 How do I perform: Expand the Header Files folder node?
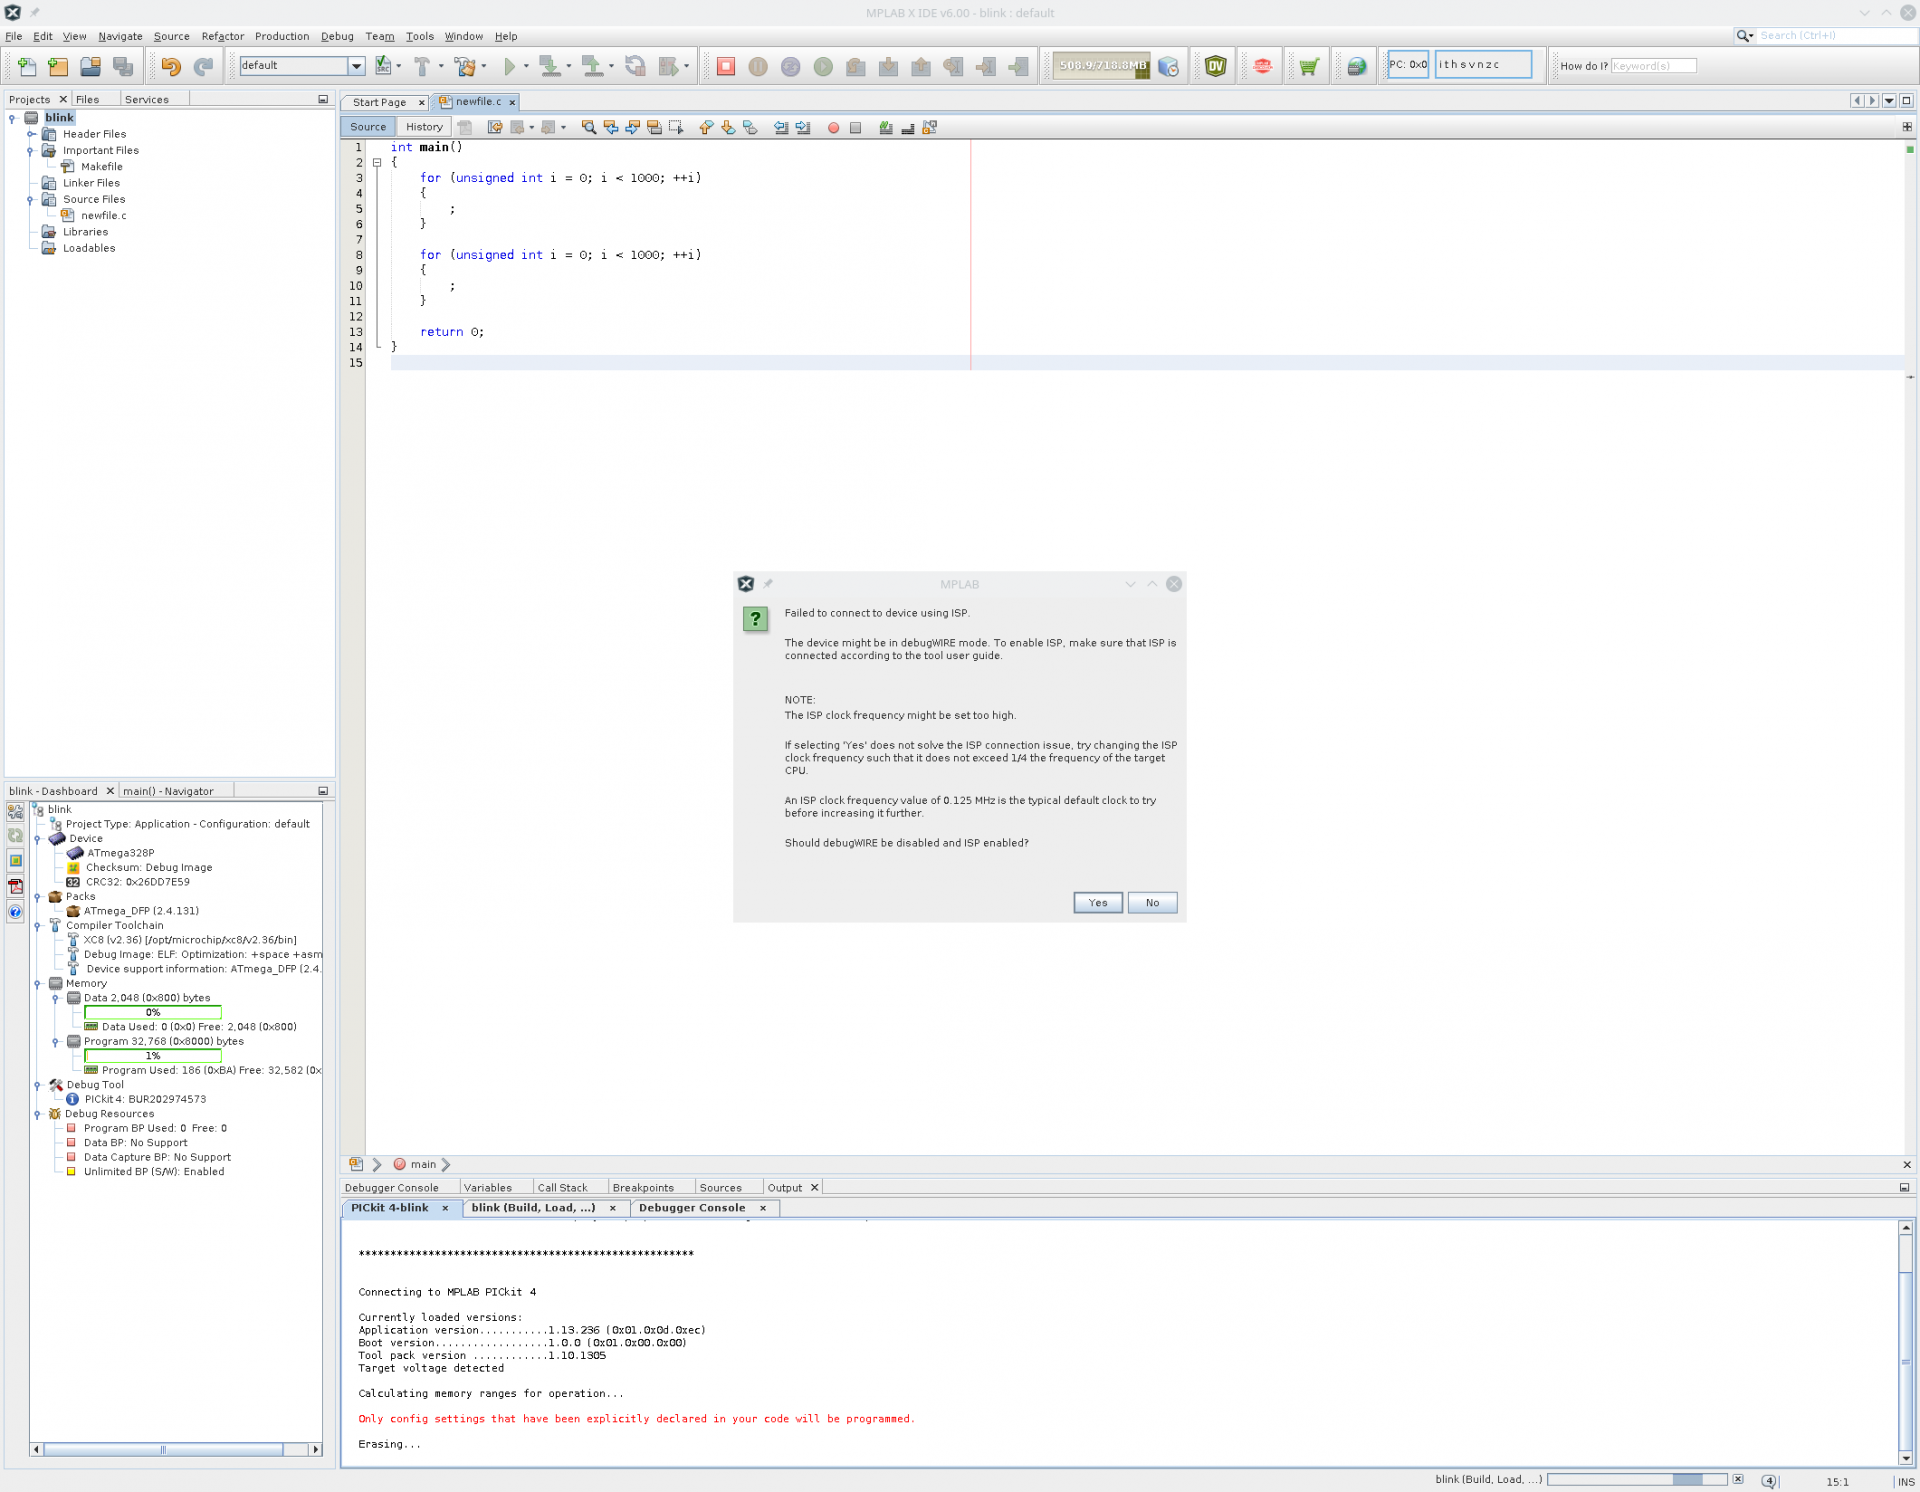click(x=31, y=134)
